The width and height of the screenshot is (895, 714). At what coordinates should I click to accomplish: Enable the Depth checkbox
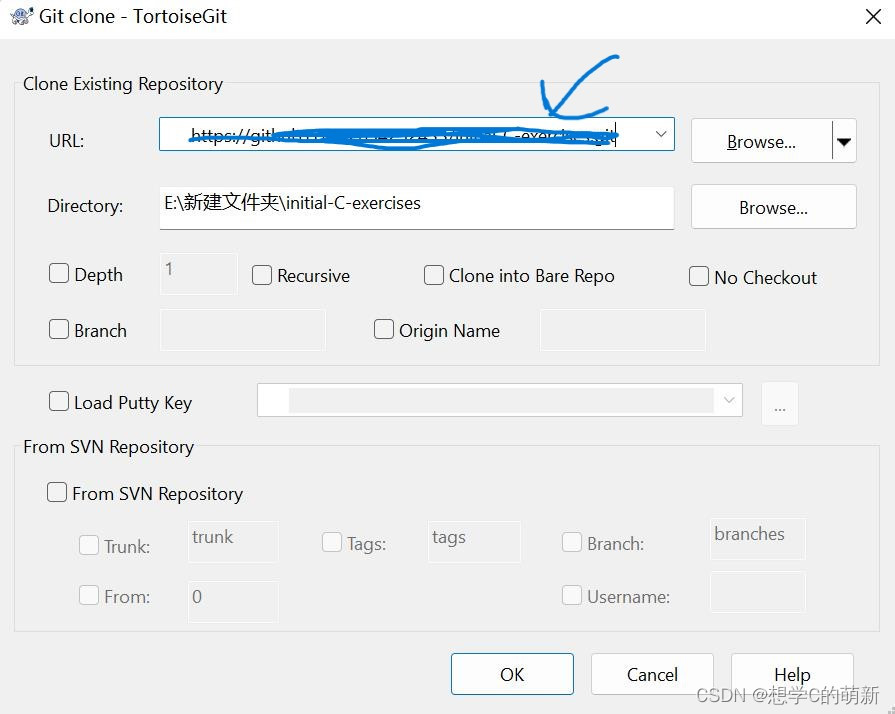pyautogui.click(x=59, y=273)
